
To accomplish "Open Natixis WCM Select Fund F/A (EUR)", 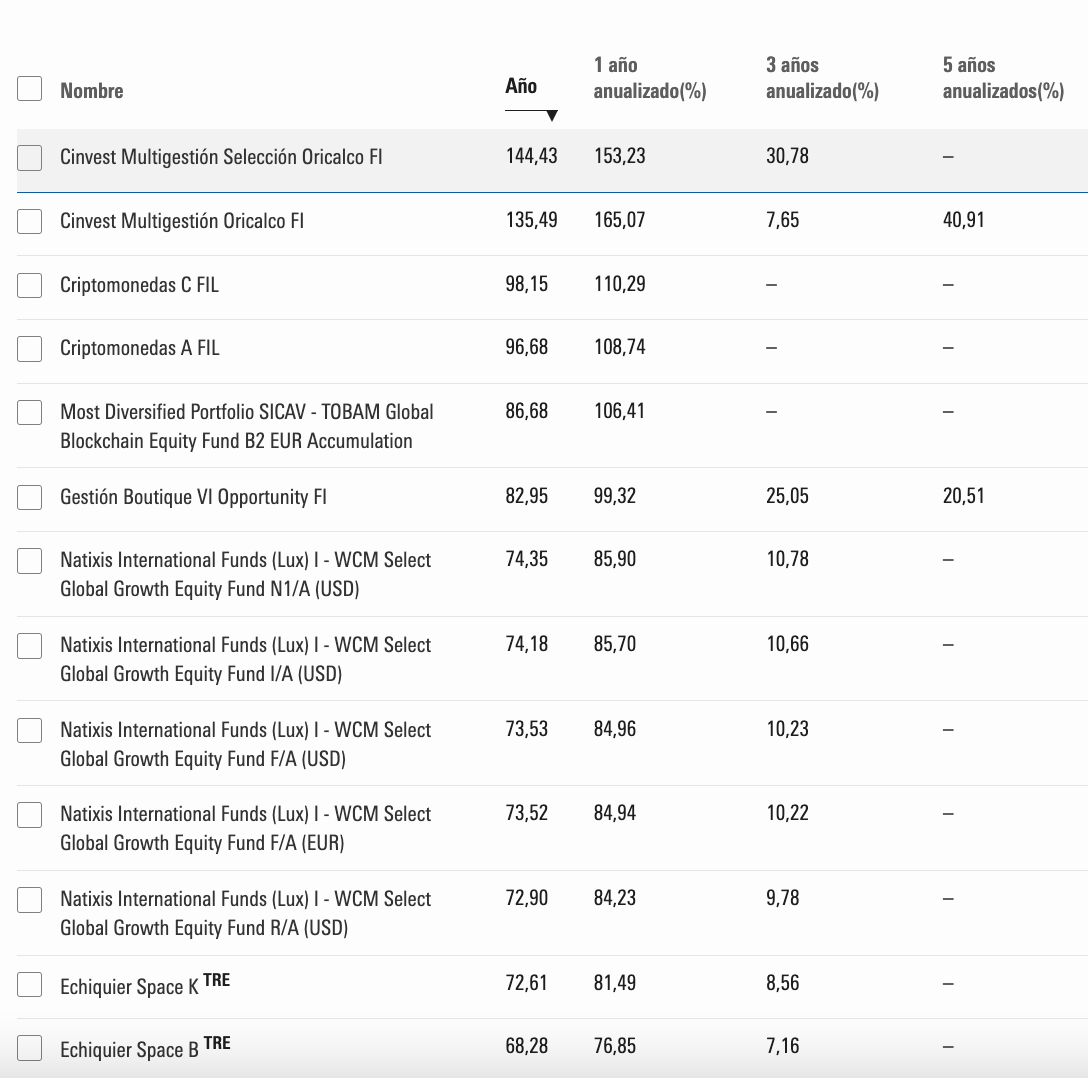I will coord(246,828).
